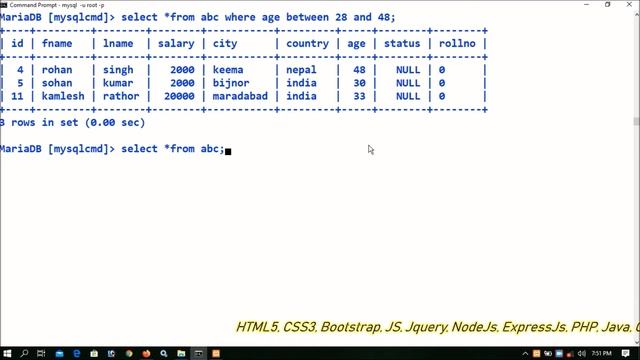Click the window title 'Command Prompt - mysql -u root -p'
640x360 pixels.
coord(57,5)
